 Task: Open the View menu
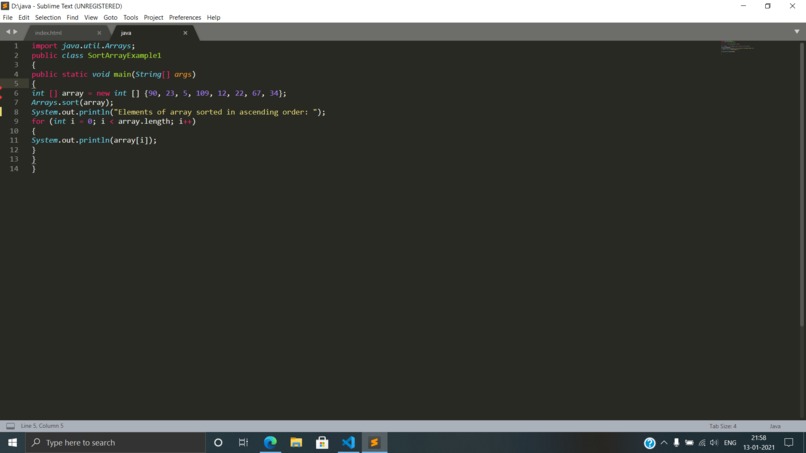[91, 17]
